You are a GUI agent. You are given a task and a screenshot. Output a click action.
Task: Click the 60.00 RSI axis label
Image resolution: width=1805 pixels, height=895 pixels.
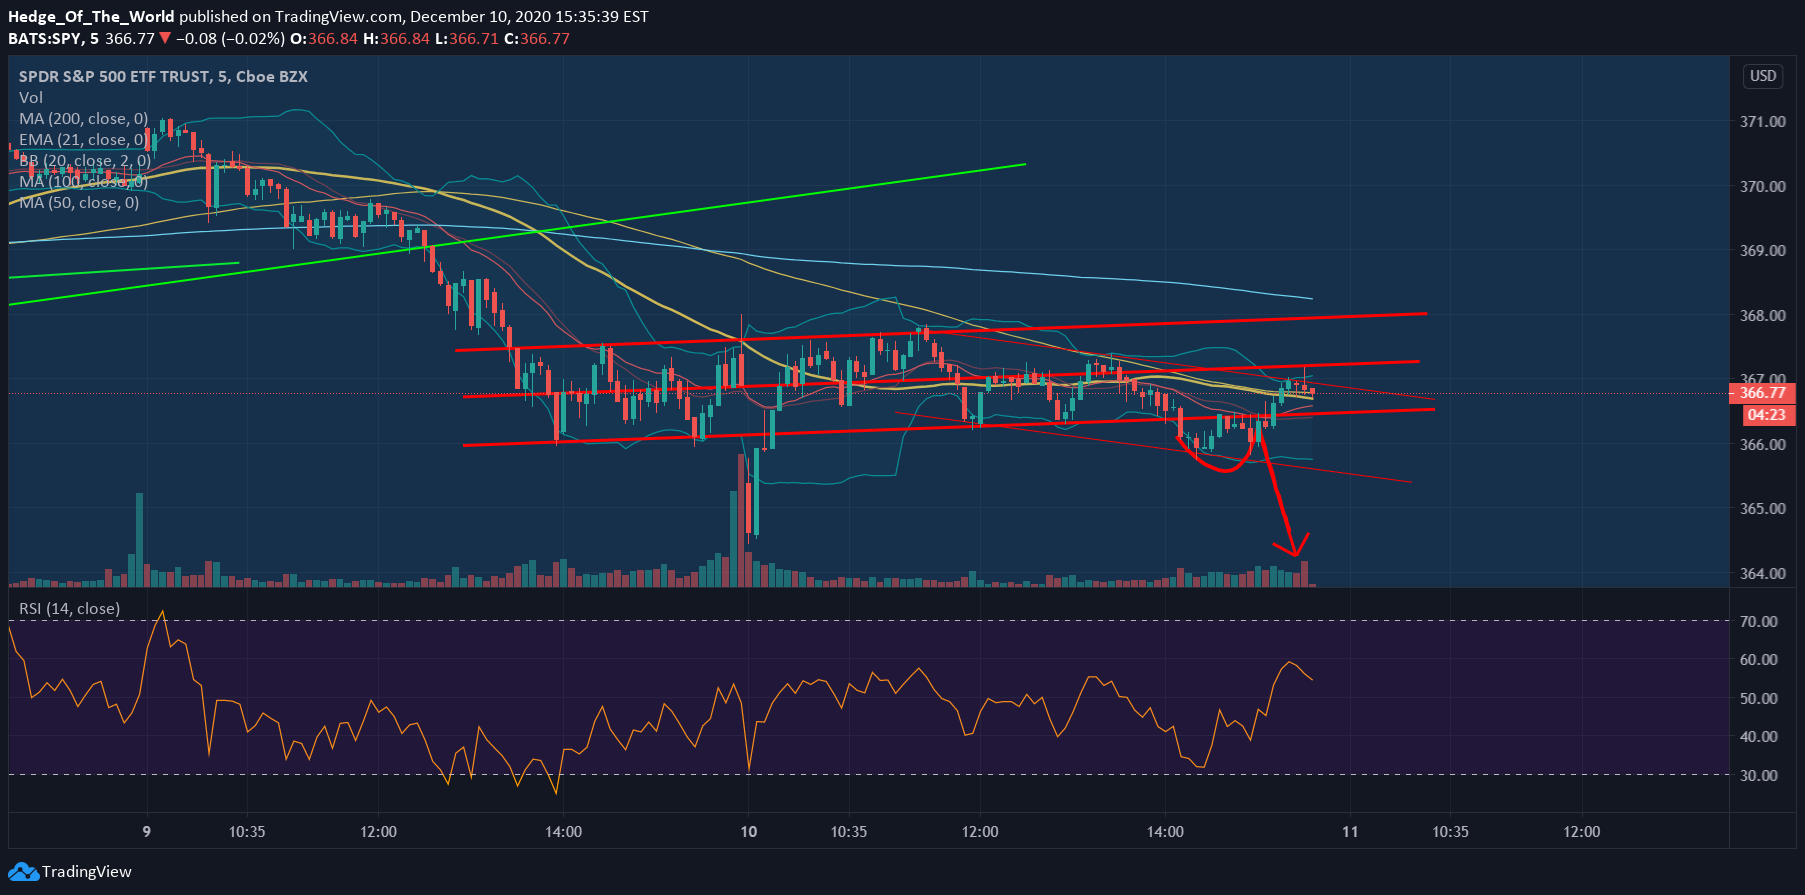[x=1759, y=660]
